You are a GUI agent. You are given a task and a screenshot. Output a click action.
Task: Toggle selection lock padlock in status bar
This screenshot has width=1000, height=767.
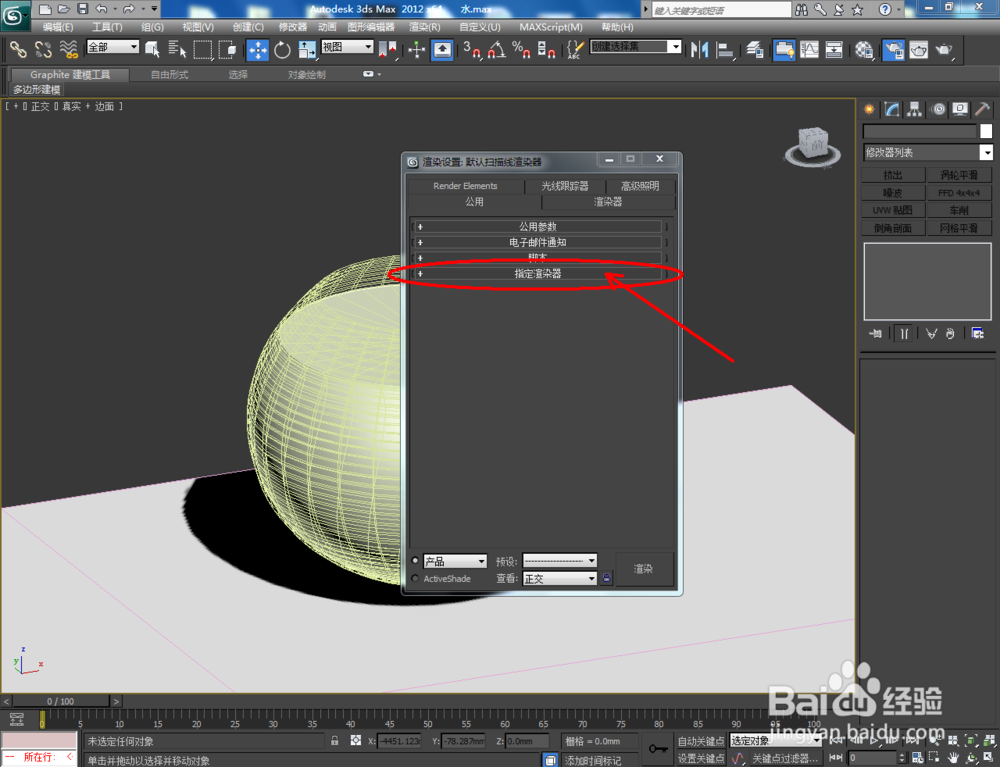(335, 741)
